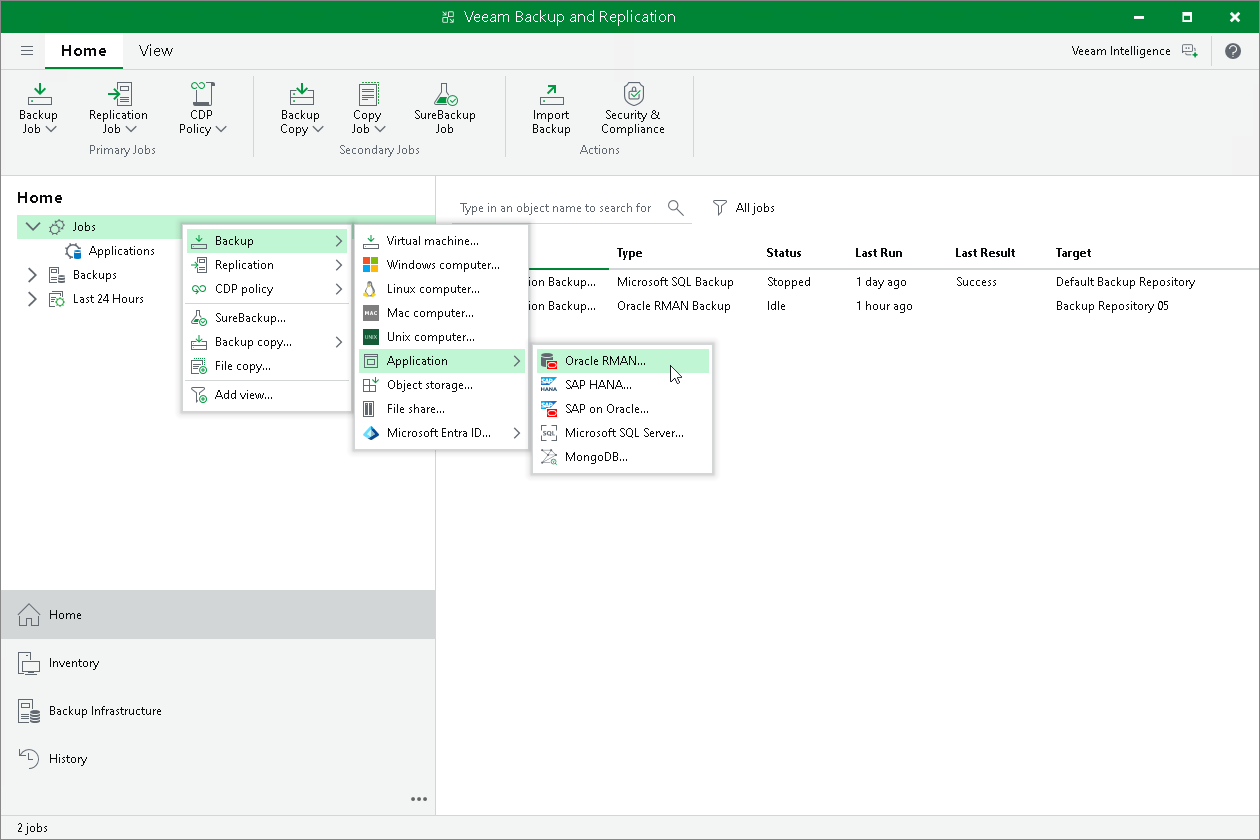Collapse the Jobs tree node
This screenshot has height=840, width=1260.
point(33,227)
